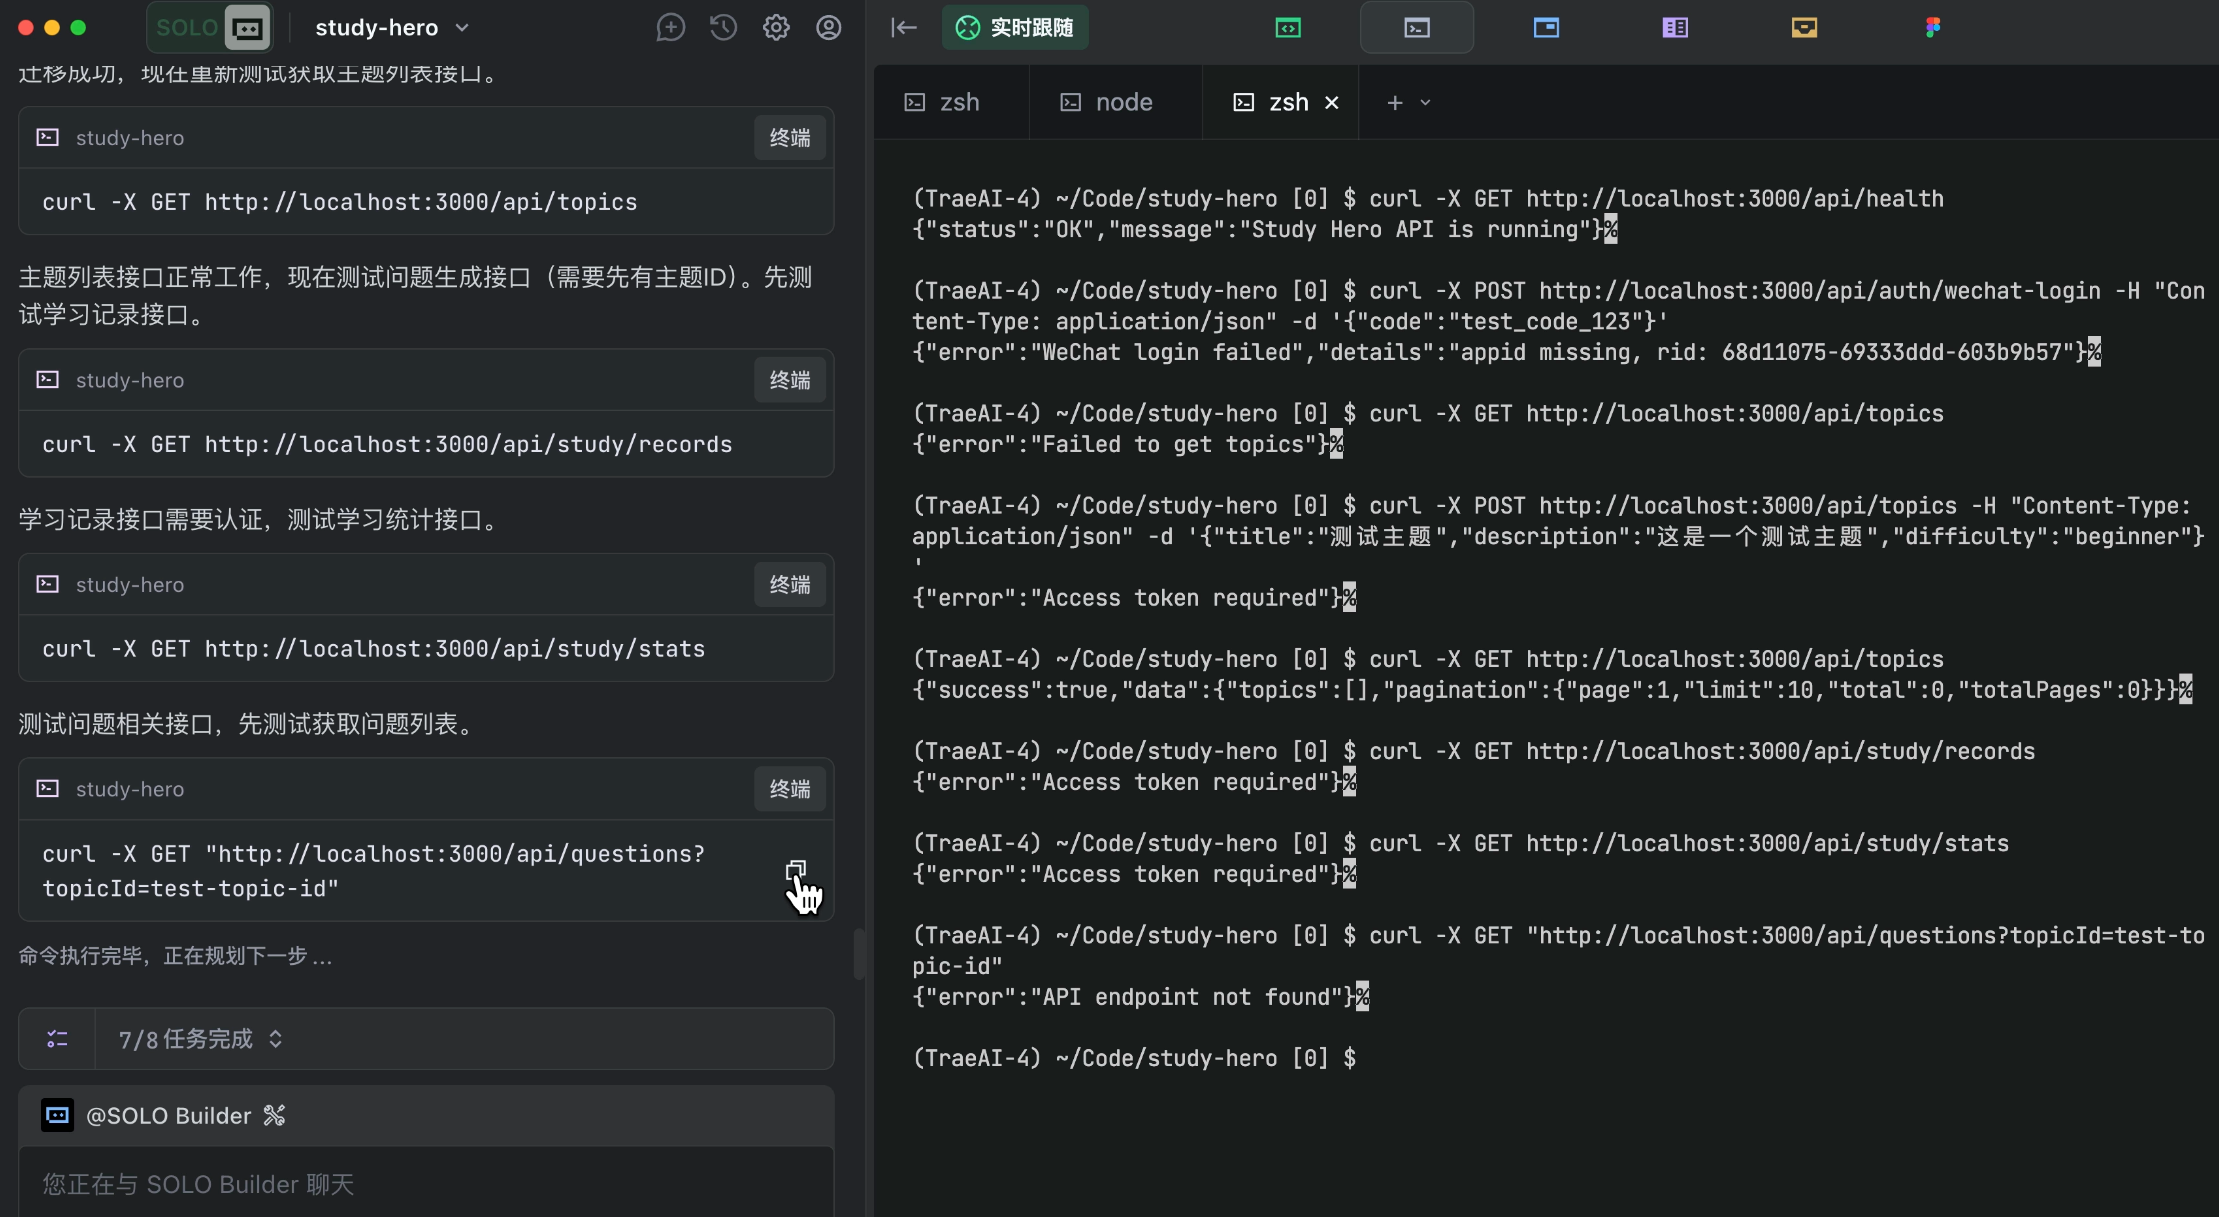Open the browser preview view icon
This screenshot has height=1218, width=2220.
point(1546,28)
